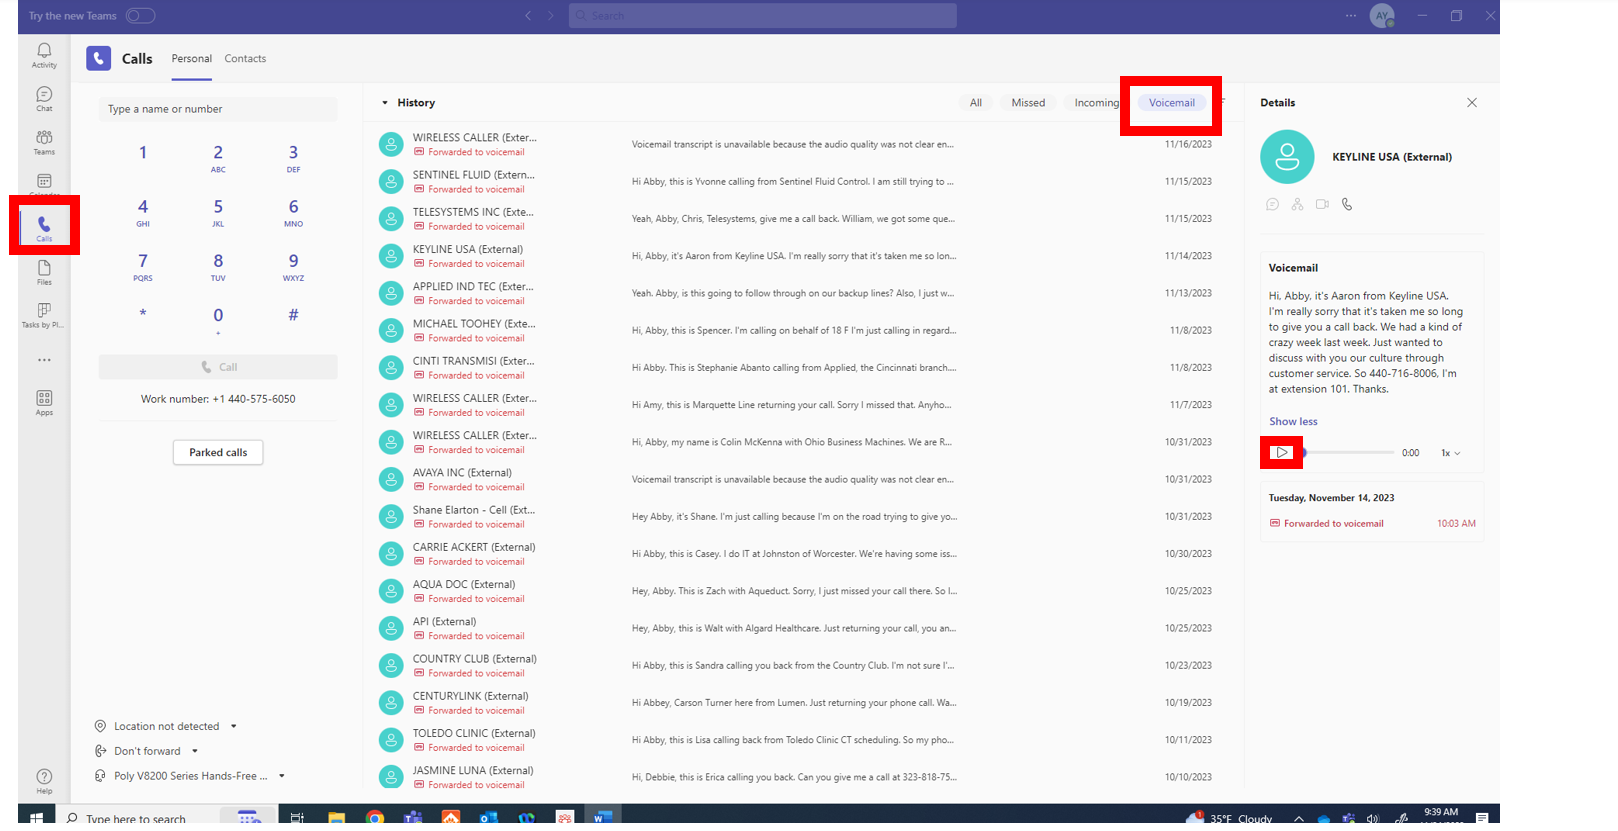Filter call history by All

click(976, 103)
